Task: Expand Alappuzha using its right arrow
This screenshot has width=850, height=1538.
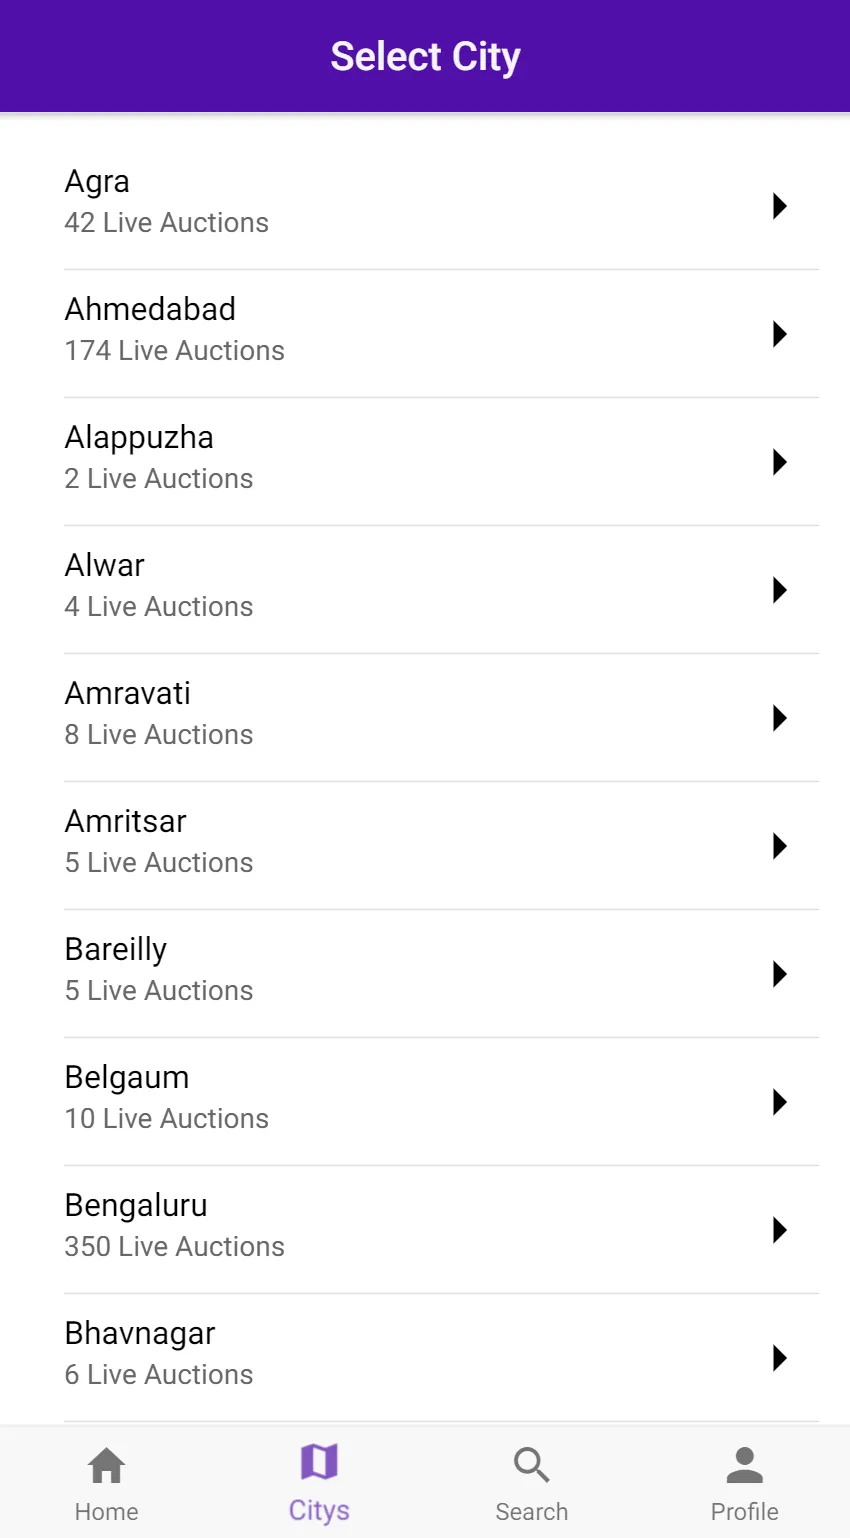Action: point(780,462)
